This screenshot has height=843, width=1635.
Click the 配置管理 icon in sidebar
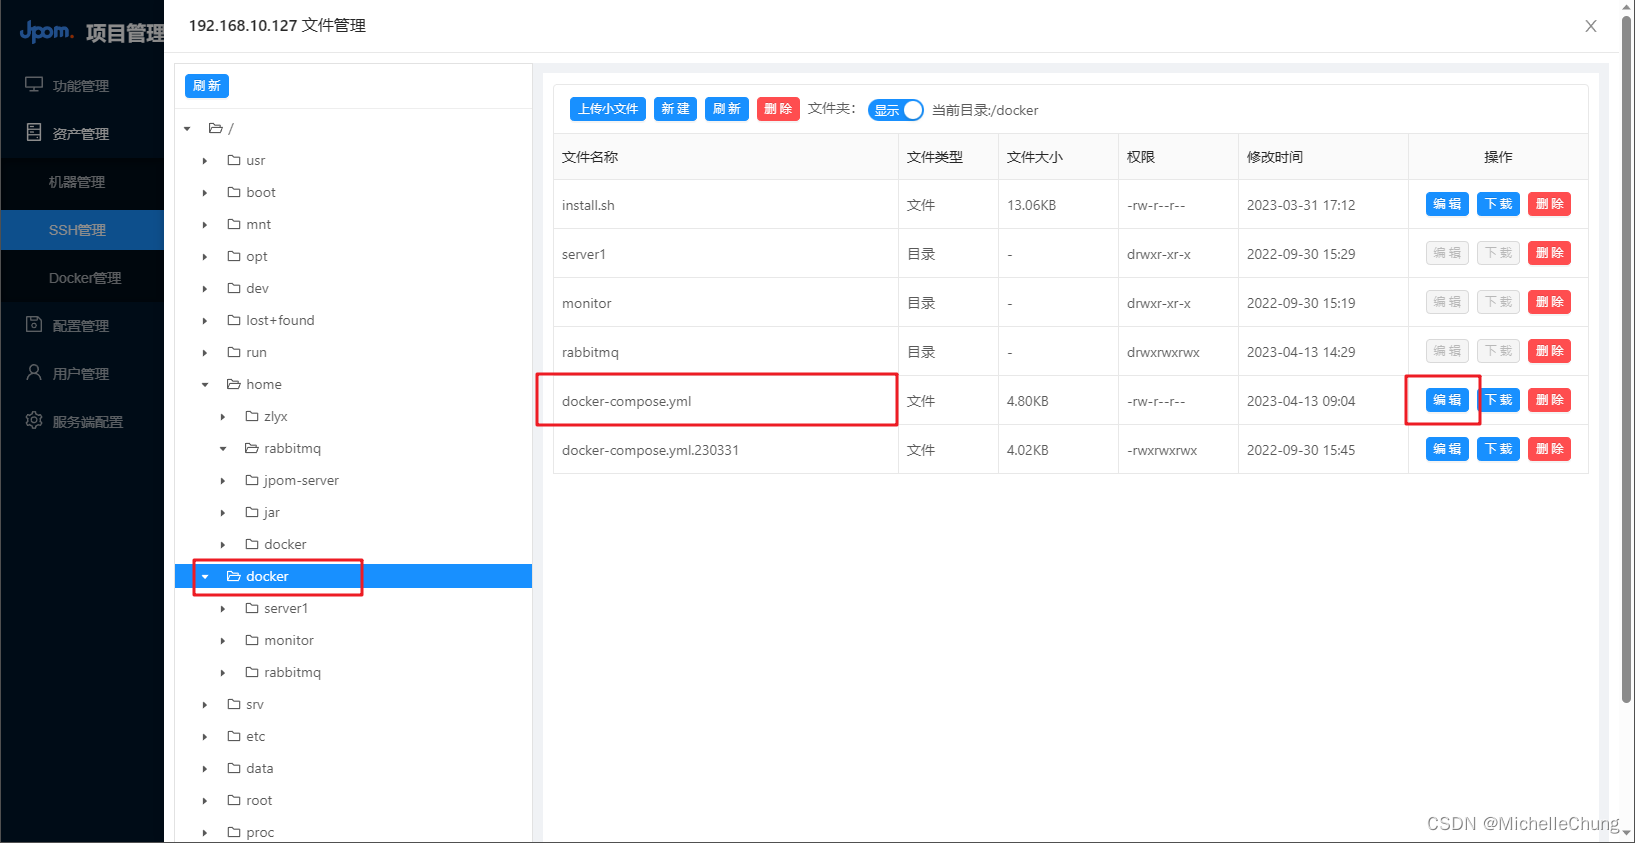[x=34, y=324]
